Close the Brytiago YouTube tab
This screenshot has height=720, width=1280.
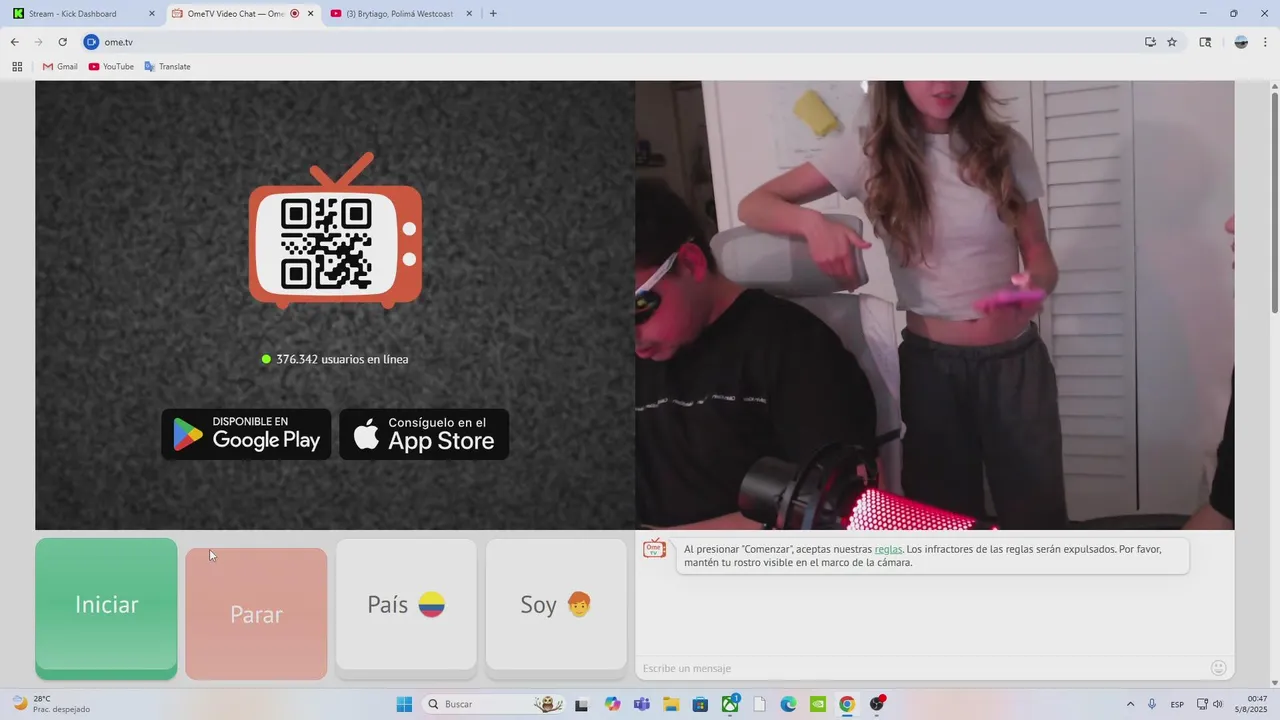point(469,14)
